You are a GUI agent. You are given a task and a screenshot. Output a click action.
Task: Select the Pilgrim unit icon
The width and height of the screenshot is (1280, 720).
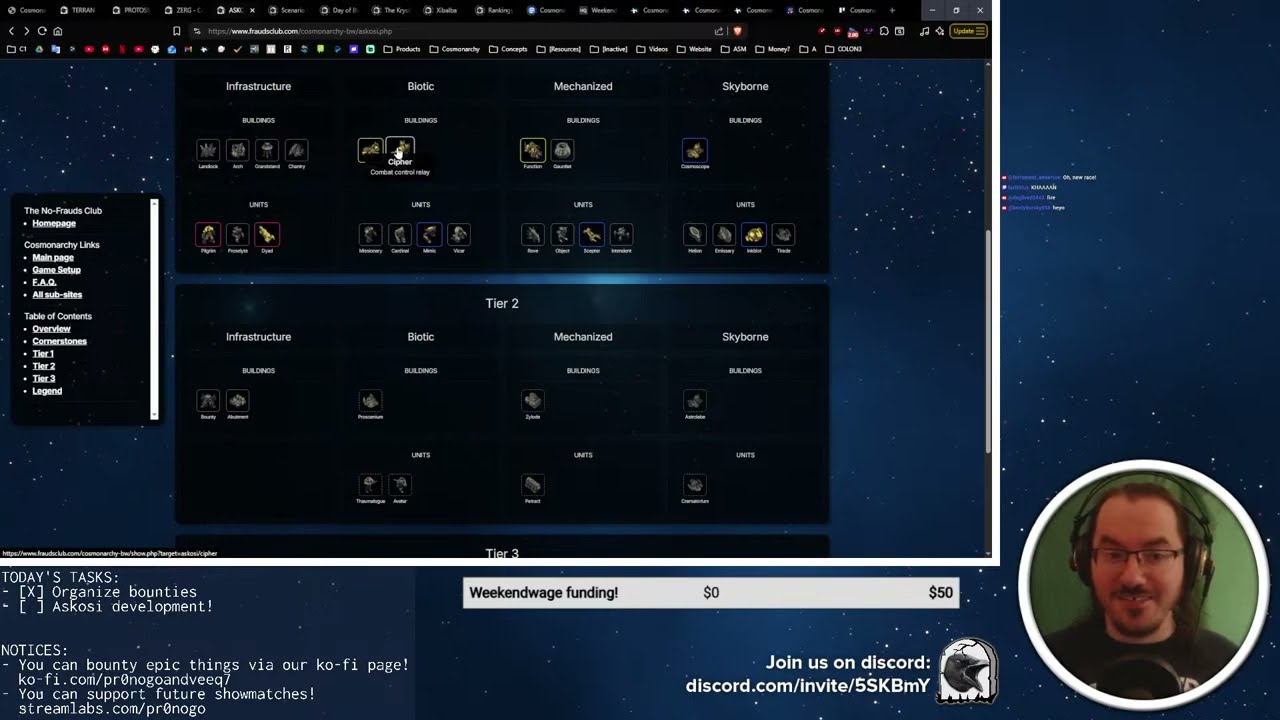pyautogui.click(x=208, y=234)
